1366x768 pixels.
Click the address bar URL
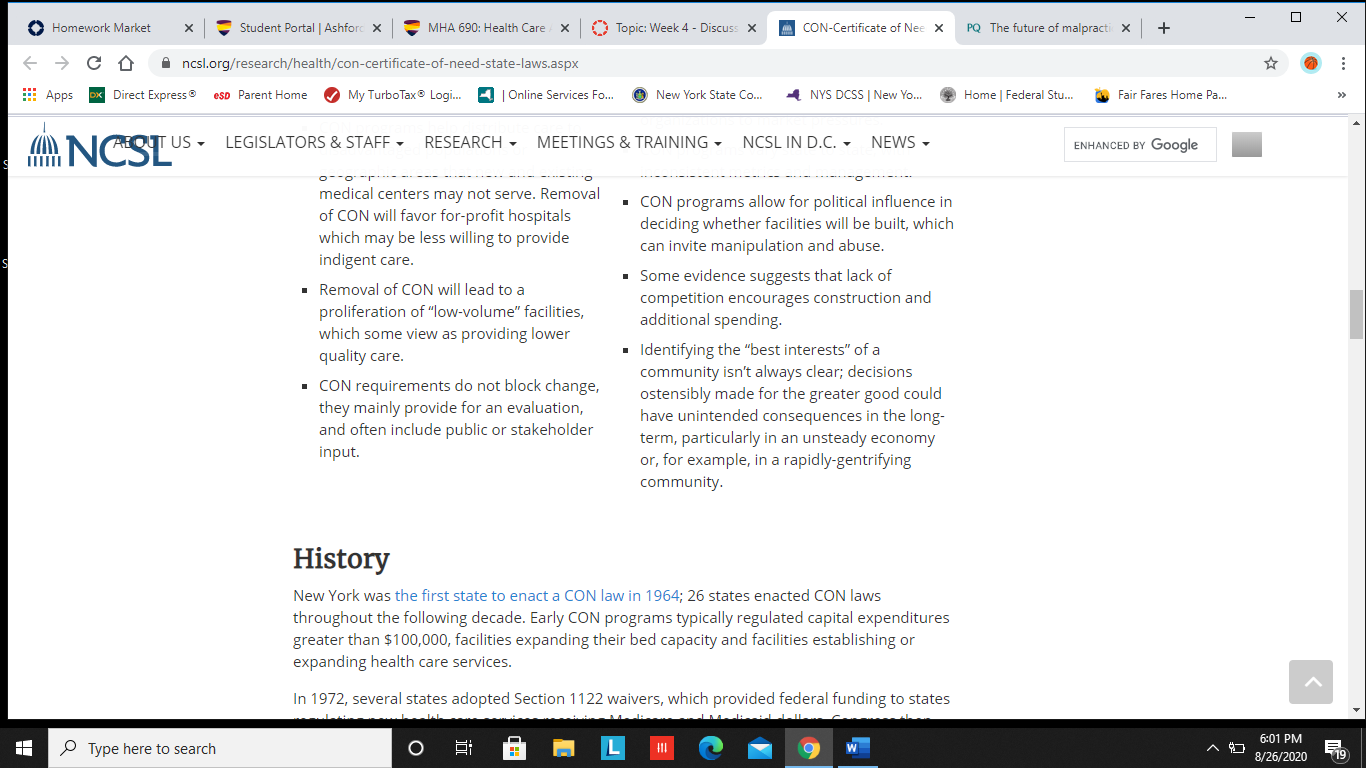pyautogui.click(x=380, y=63)
